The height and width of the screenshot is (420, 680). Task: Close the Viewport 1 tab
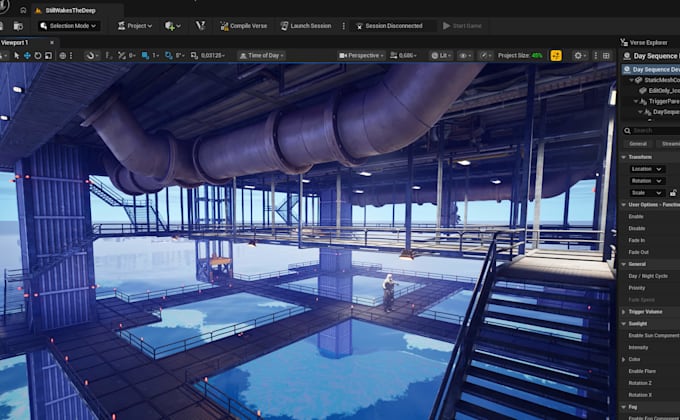[52, 43]
